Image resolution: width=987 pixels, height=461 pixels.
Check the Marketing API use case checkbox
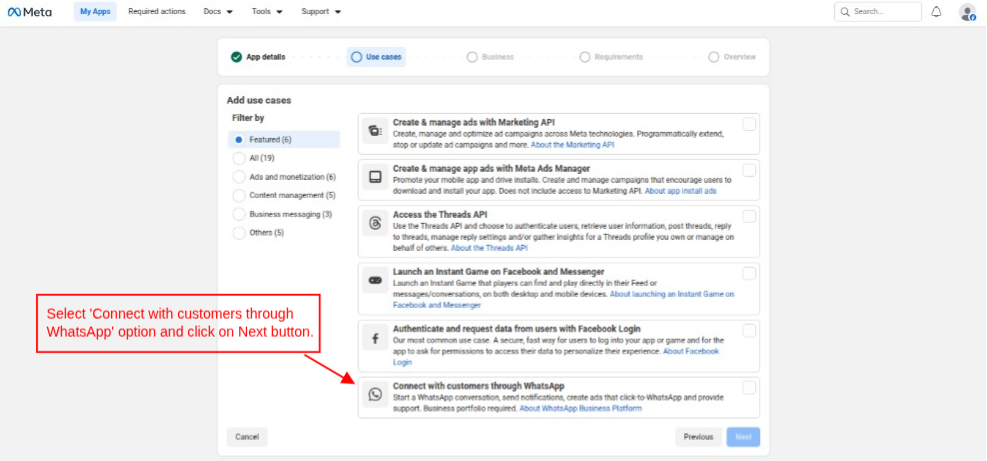[x=748, y=124]
